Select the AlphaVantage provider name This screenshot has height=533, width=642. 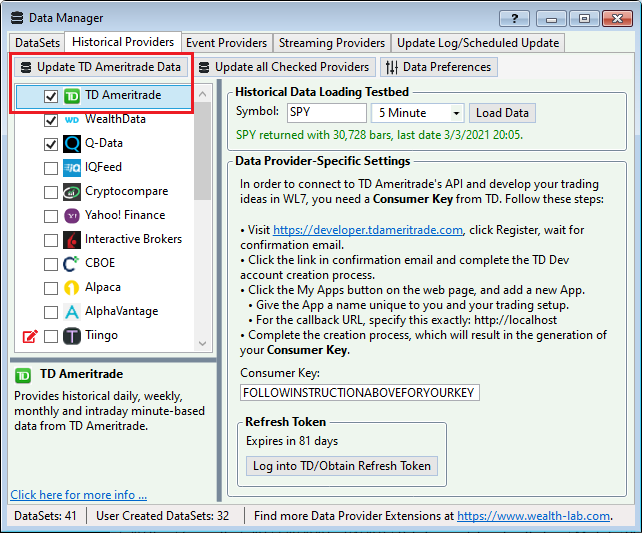[x=122, y=312]
